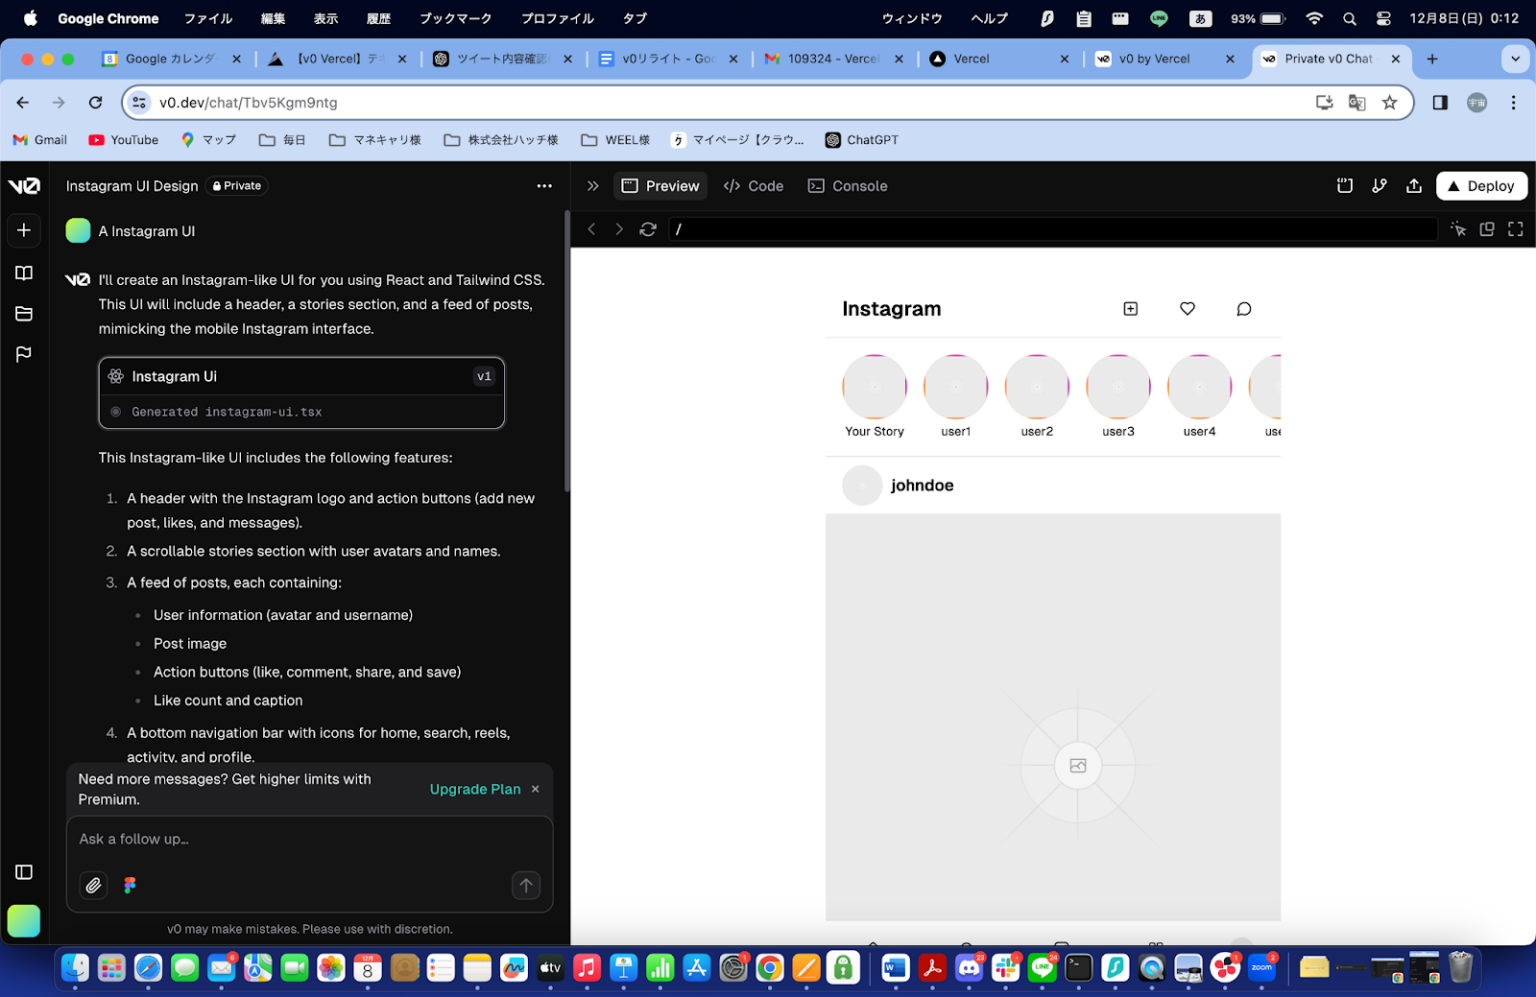Screen dimensions: 1536x997
Task: Refresh the preview with reload icon
Action: [648, 229]
